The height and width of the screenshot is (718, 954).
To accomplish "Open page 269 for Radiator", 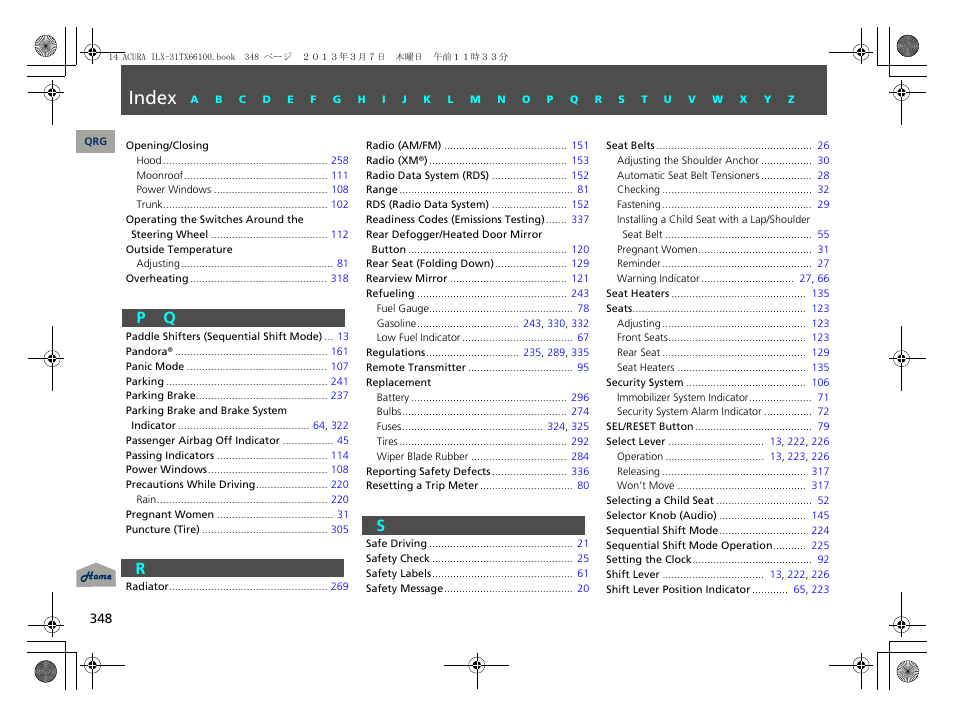I will (x=339, y=586).
